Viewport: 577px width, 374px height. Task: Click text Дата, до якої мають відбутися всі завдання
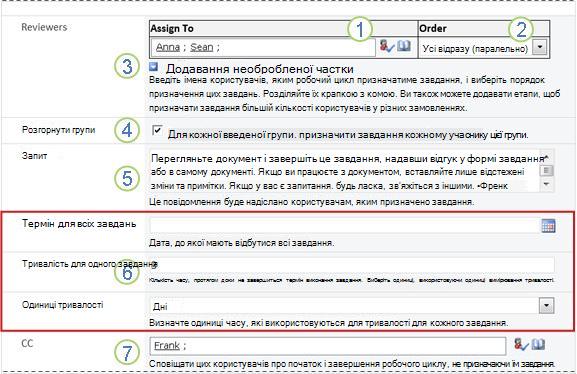click(242, 243)
